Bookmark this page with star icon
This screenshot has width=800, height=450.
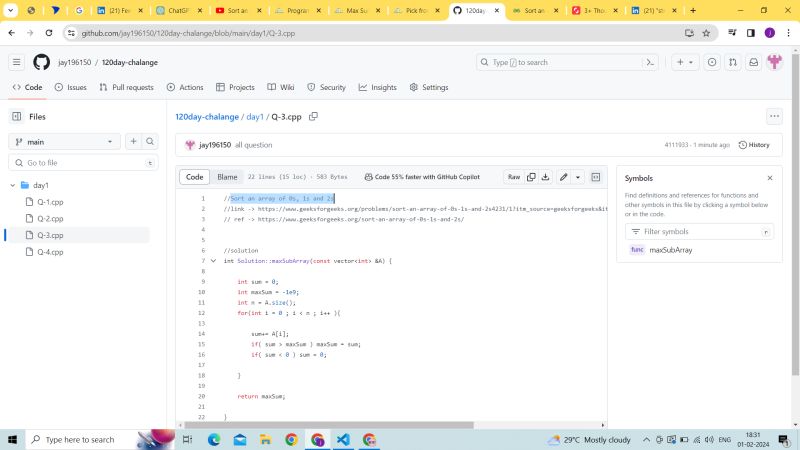tap(706, 33)
